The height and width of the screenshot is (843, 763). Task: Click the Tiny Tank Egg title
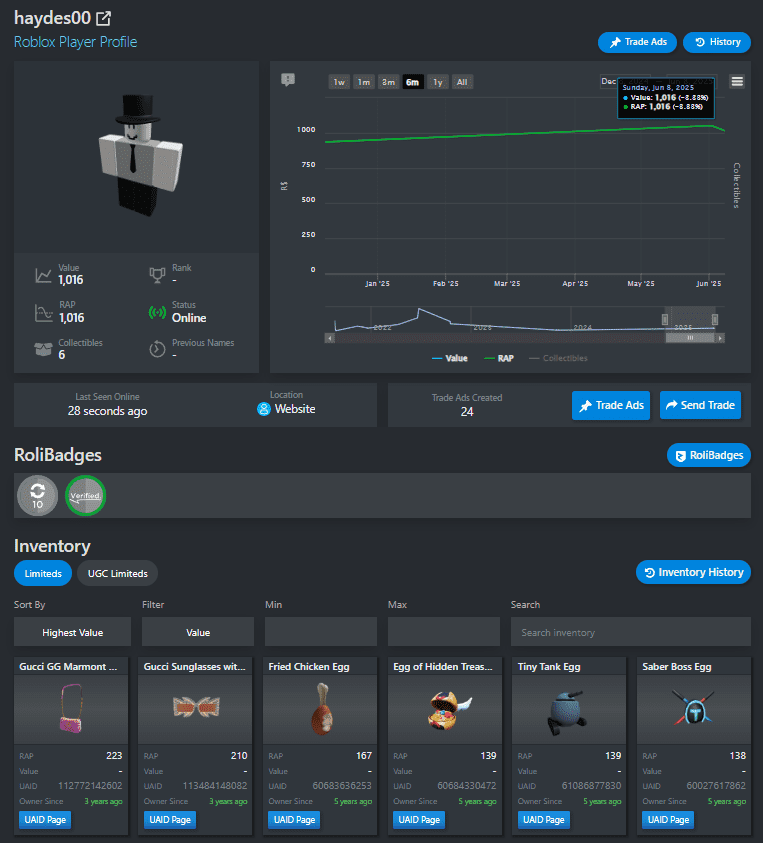549,667
